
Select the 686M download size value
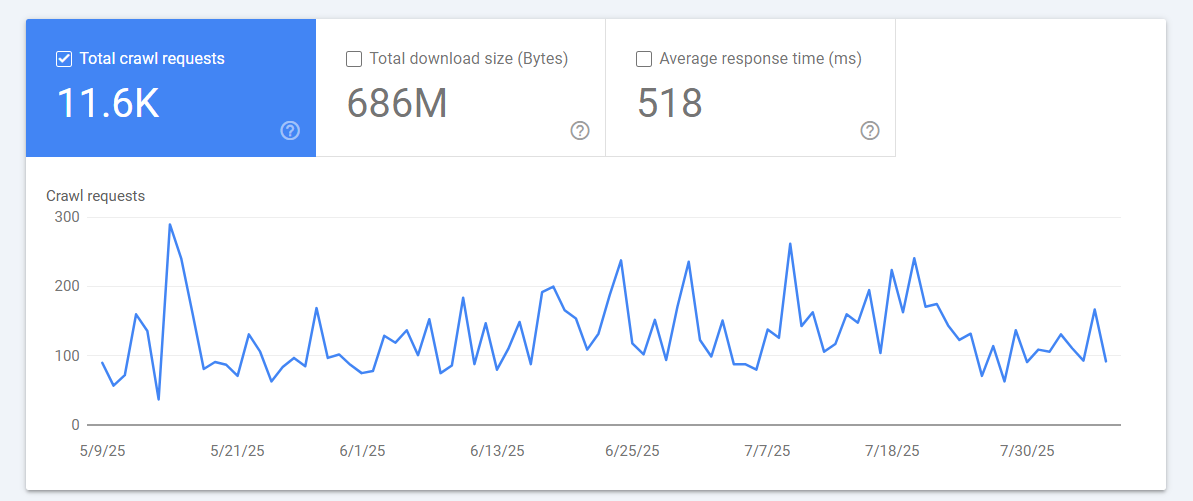click(396, 103)
